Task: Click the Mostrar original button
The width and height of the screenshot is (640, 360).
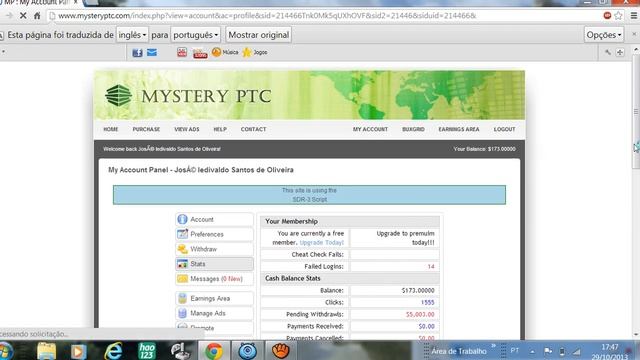Action: [x=259, y=35]
